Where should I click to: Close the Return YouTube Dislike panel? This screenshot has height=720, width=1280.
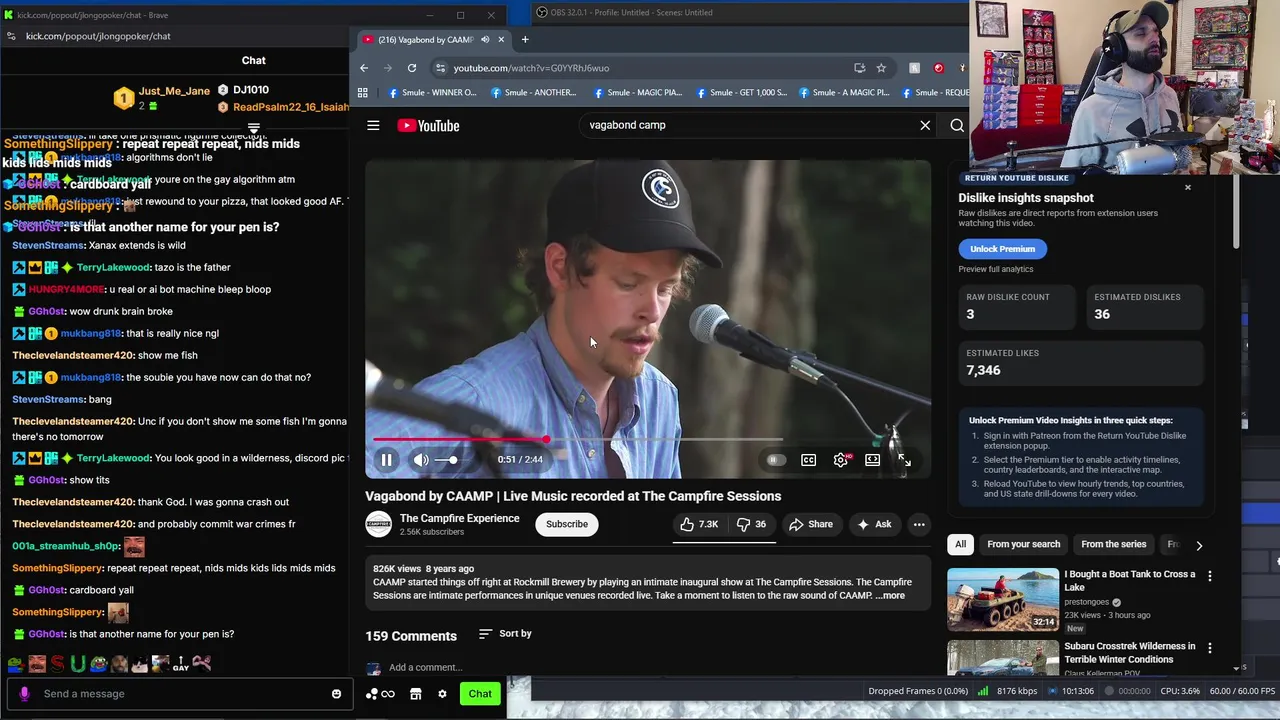pos(1188,187)
